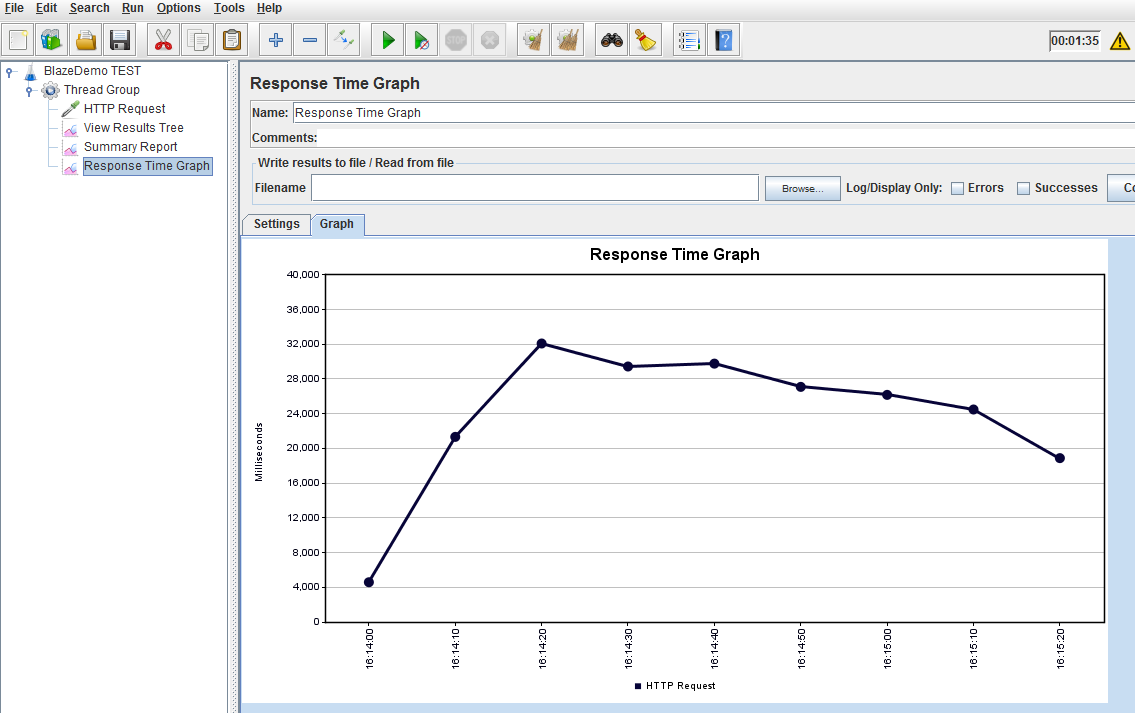This screenshot has height=713, width=1135.
Task: Click the warning triangle log indicator
Action: click(x=1120, y=42)
